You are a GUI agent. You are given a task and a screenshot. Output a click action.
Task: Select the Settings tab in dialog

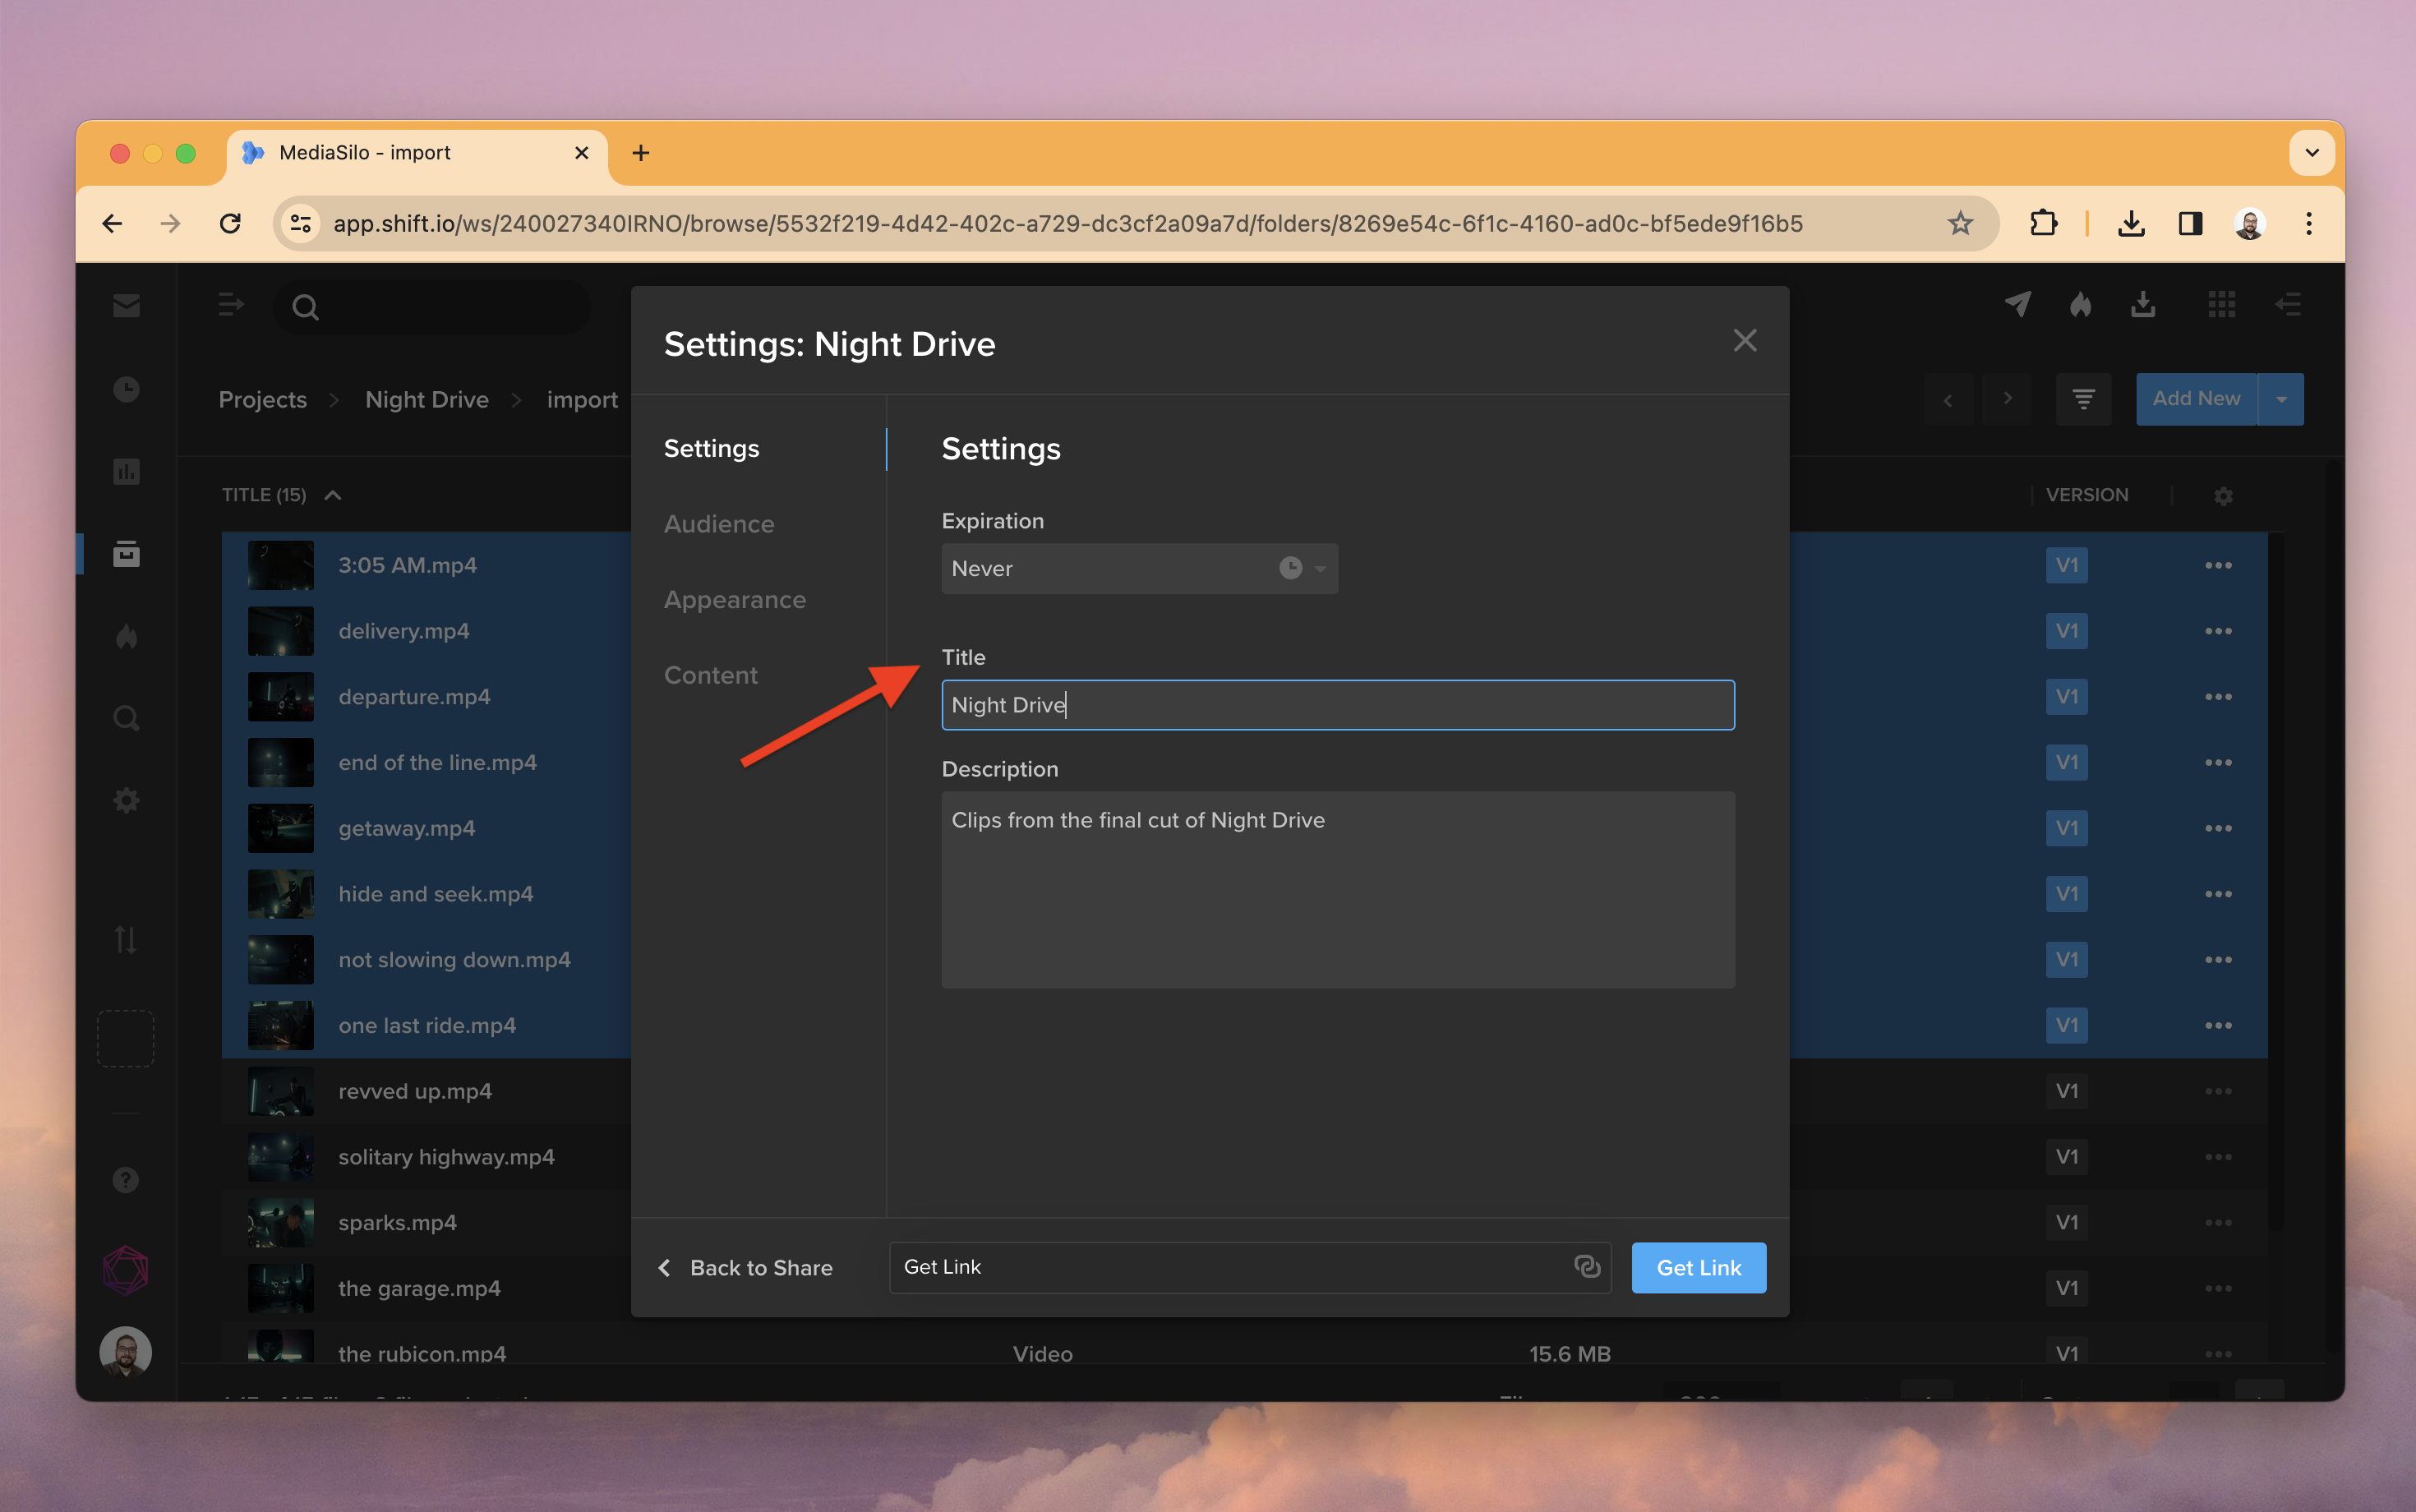(x=711, y=449)
